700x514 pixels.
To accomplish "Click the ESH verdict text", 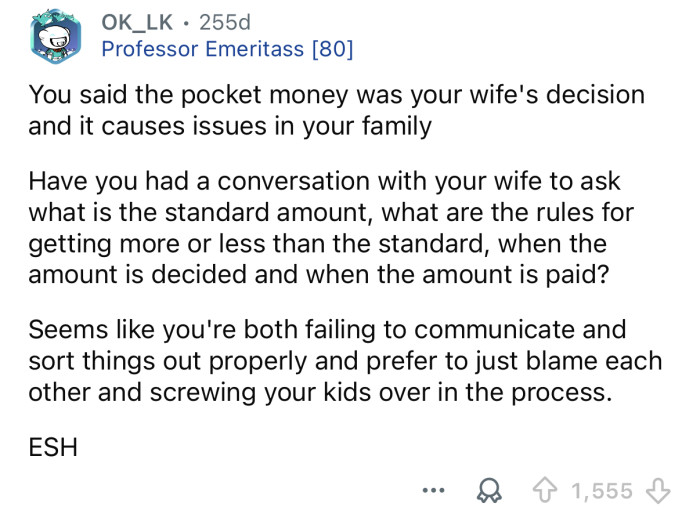I will tap(54, 446).
